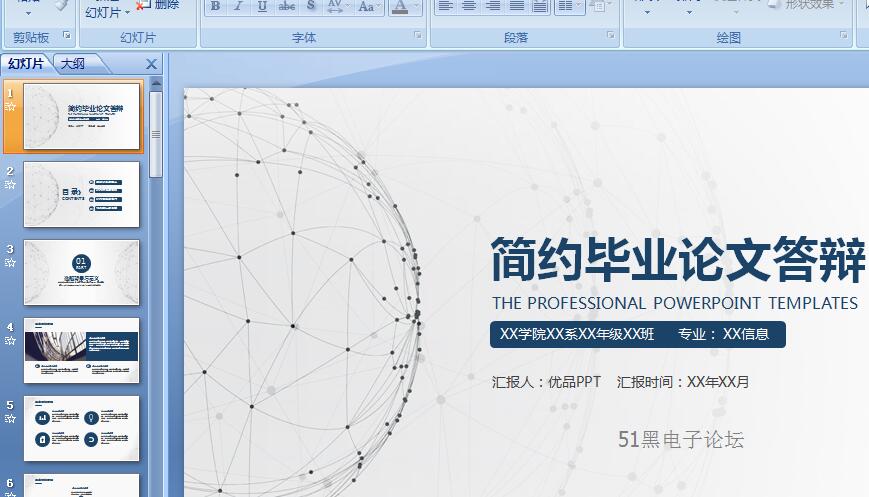The image size is (869, 497).
Task: Select slide 3 thumbnail with 01 circle
Action: tap(81, 273)
